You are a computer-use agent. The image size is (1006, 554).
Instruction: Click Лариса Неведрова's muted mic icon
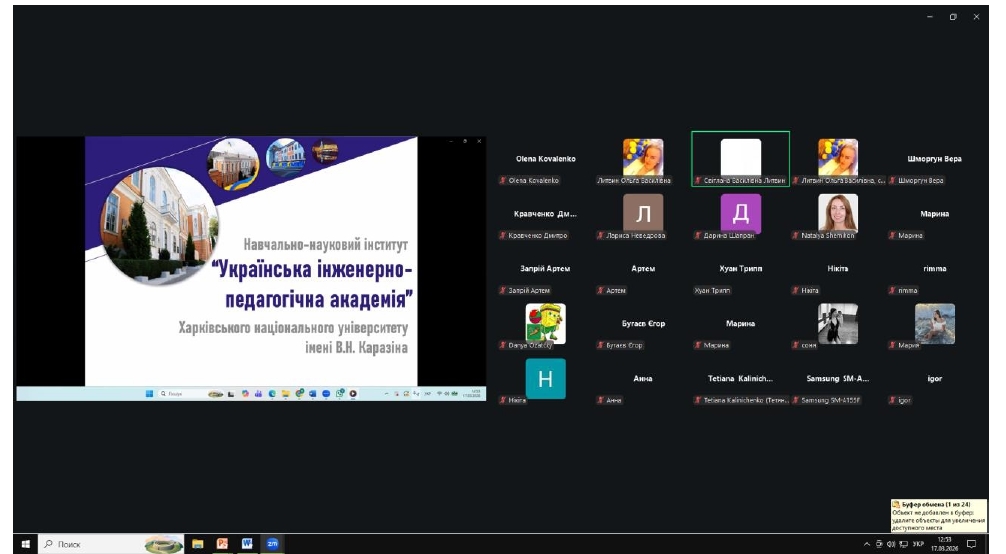(x=601, y=236)
